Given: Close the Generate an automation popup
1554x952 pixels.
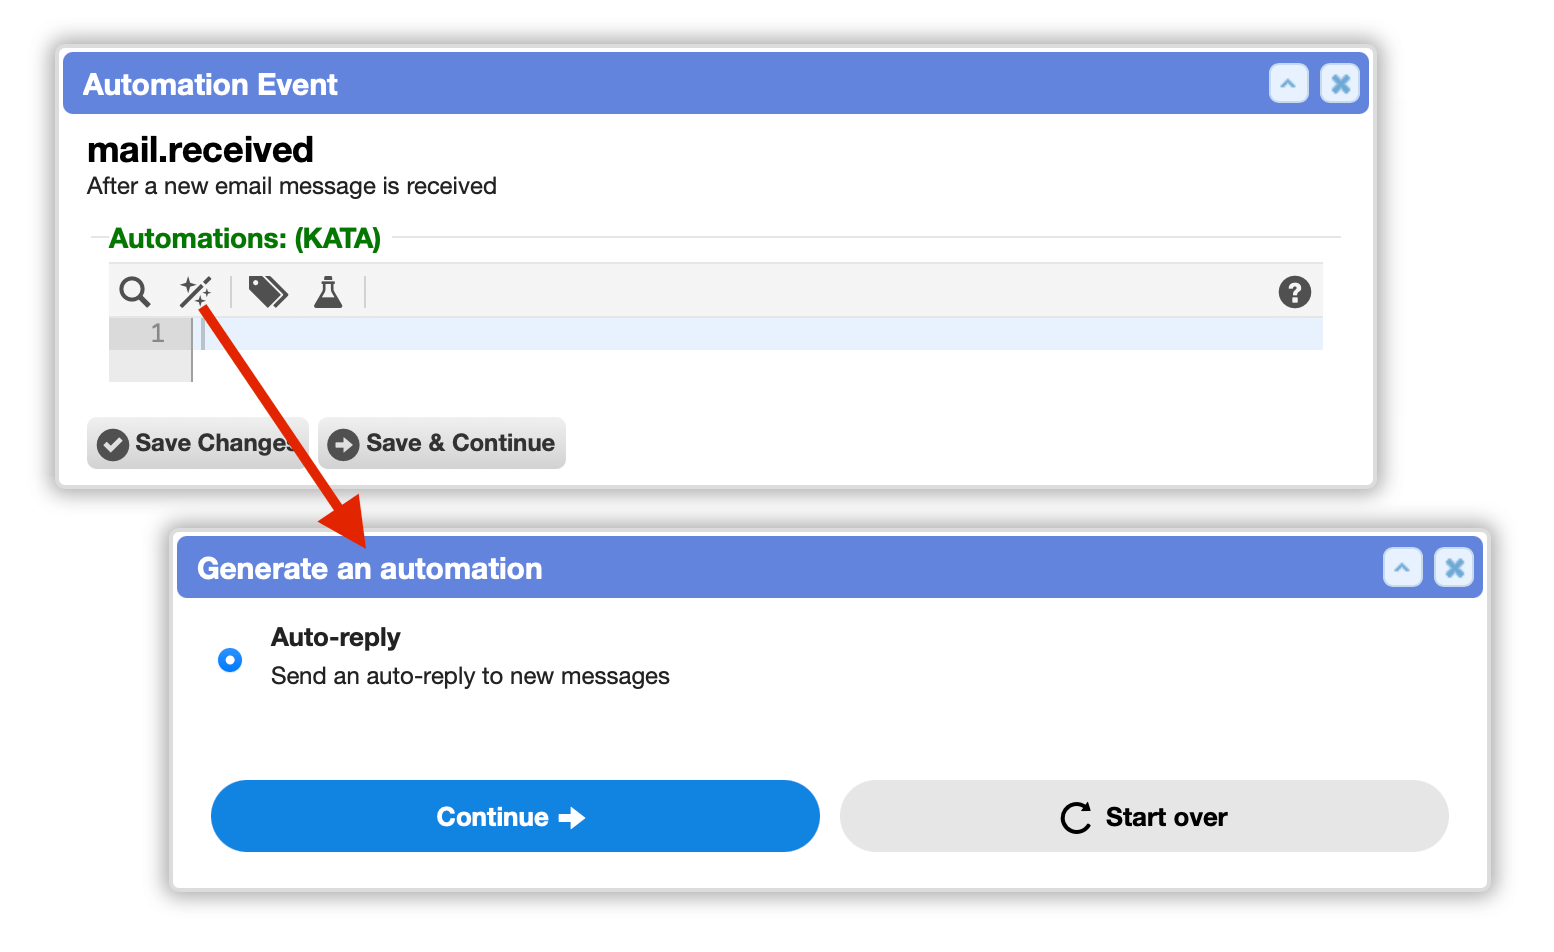Looking at the screenshot, I should pyautogui.click(x=1454, y=568).
